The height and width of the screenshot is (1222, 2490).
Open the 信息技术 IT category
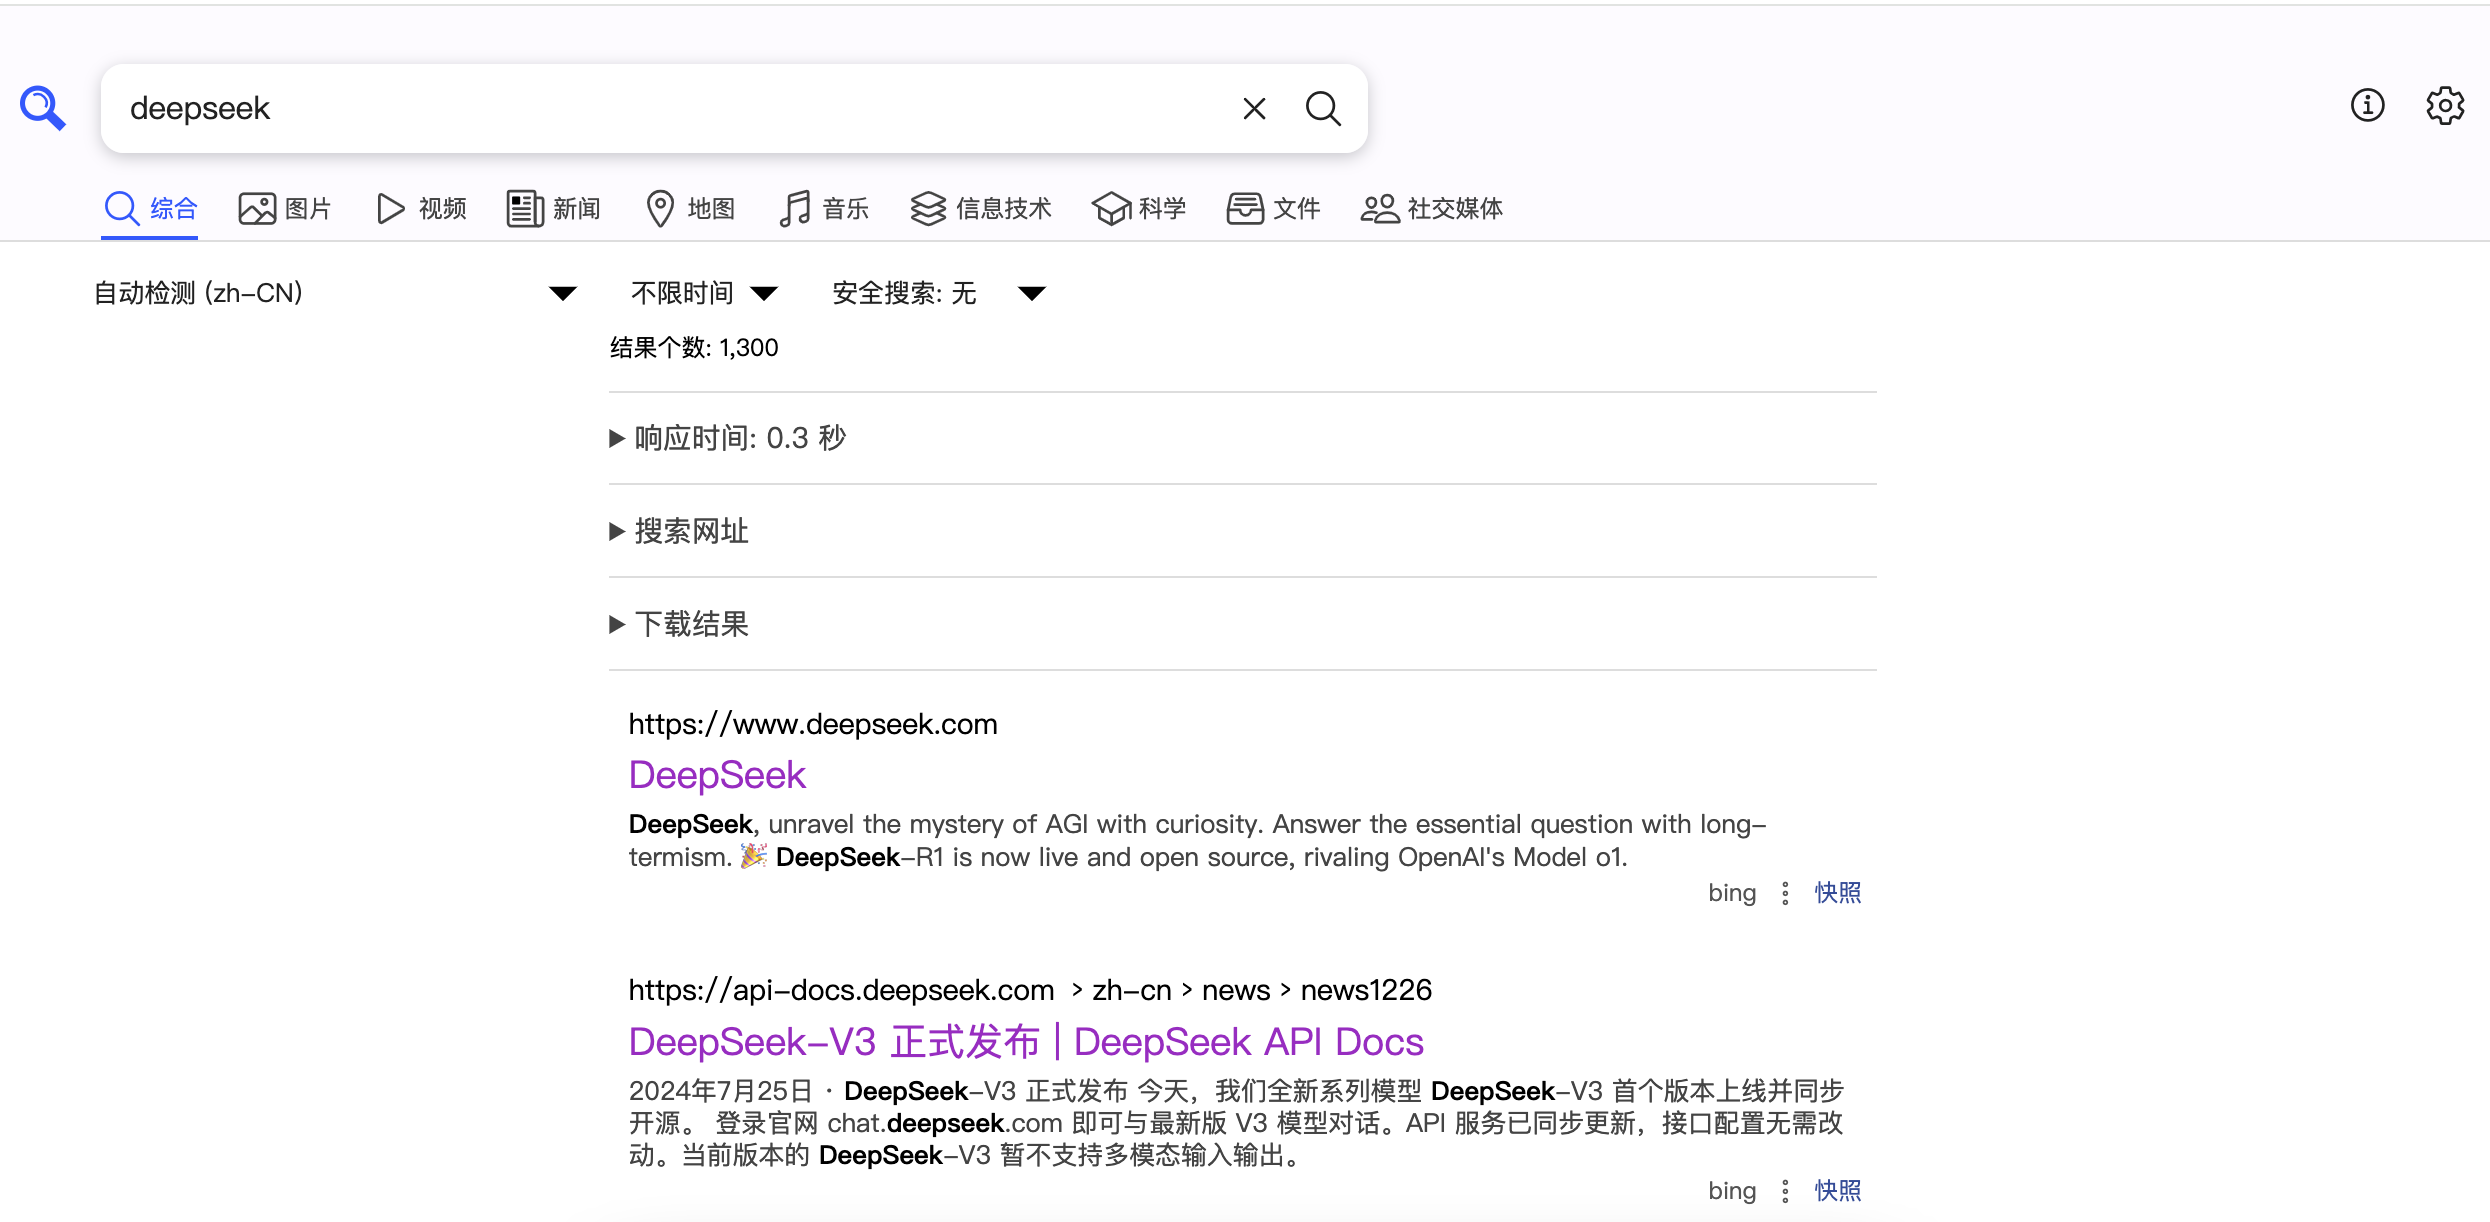coord(981,208)
